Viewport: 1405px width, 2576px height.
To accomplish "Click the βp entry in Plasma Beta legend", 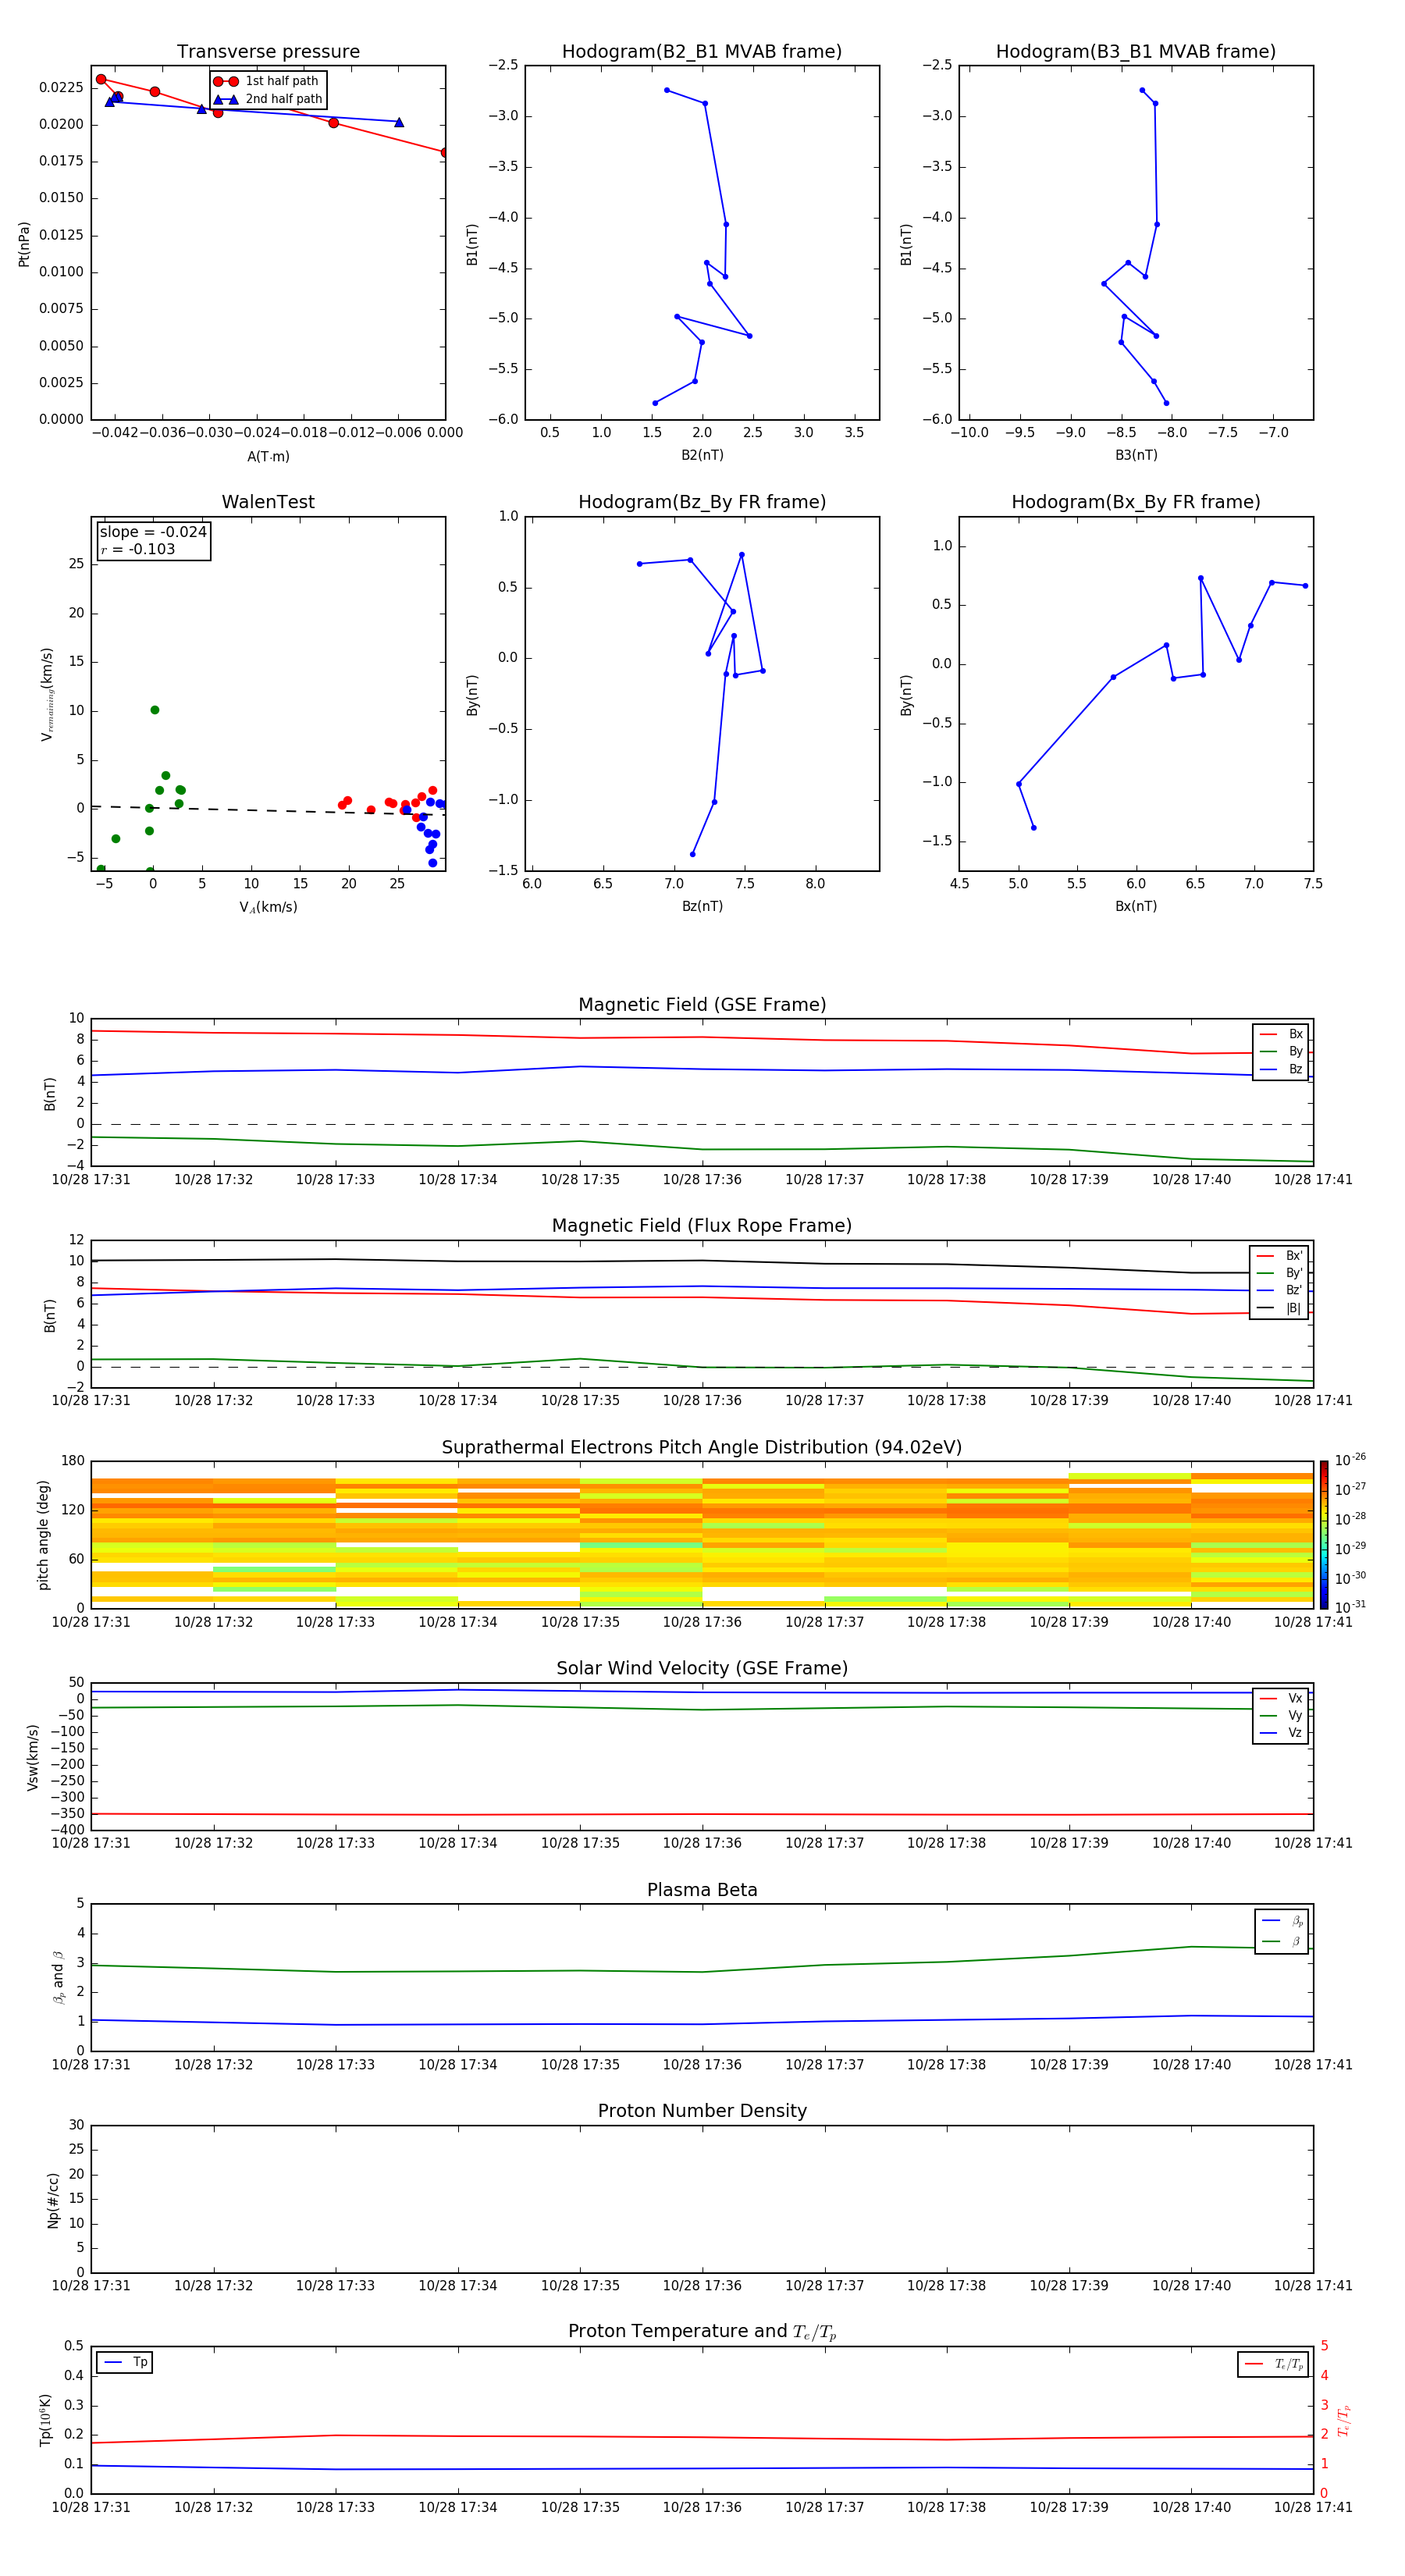I will click(1282, 1921).
